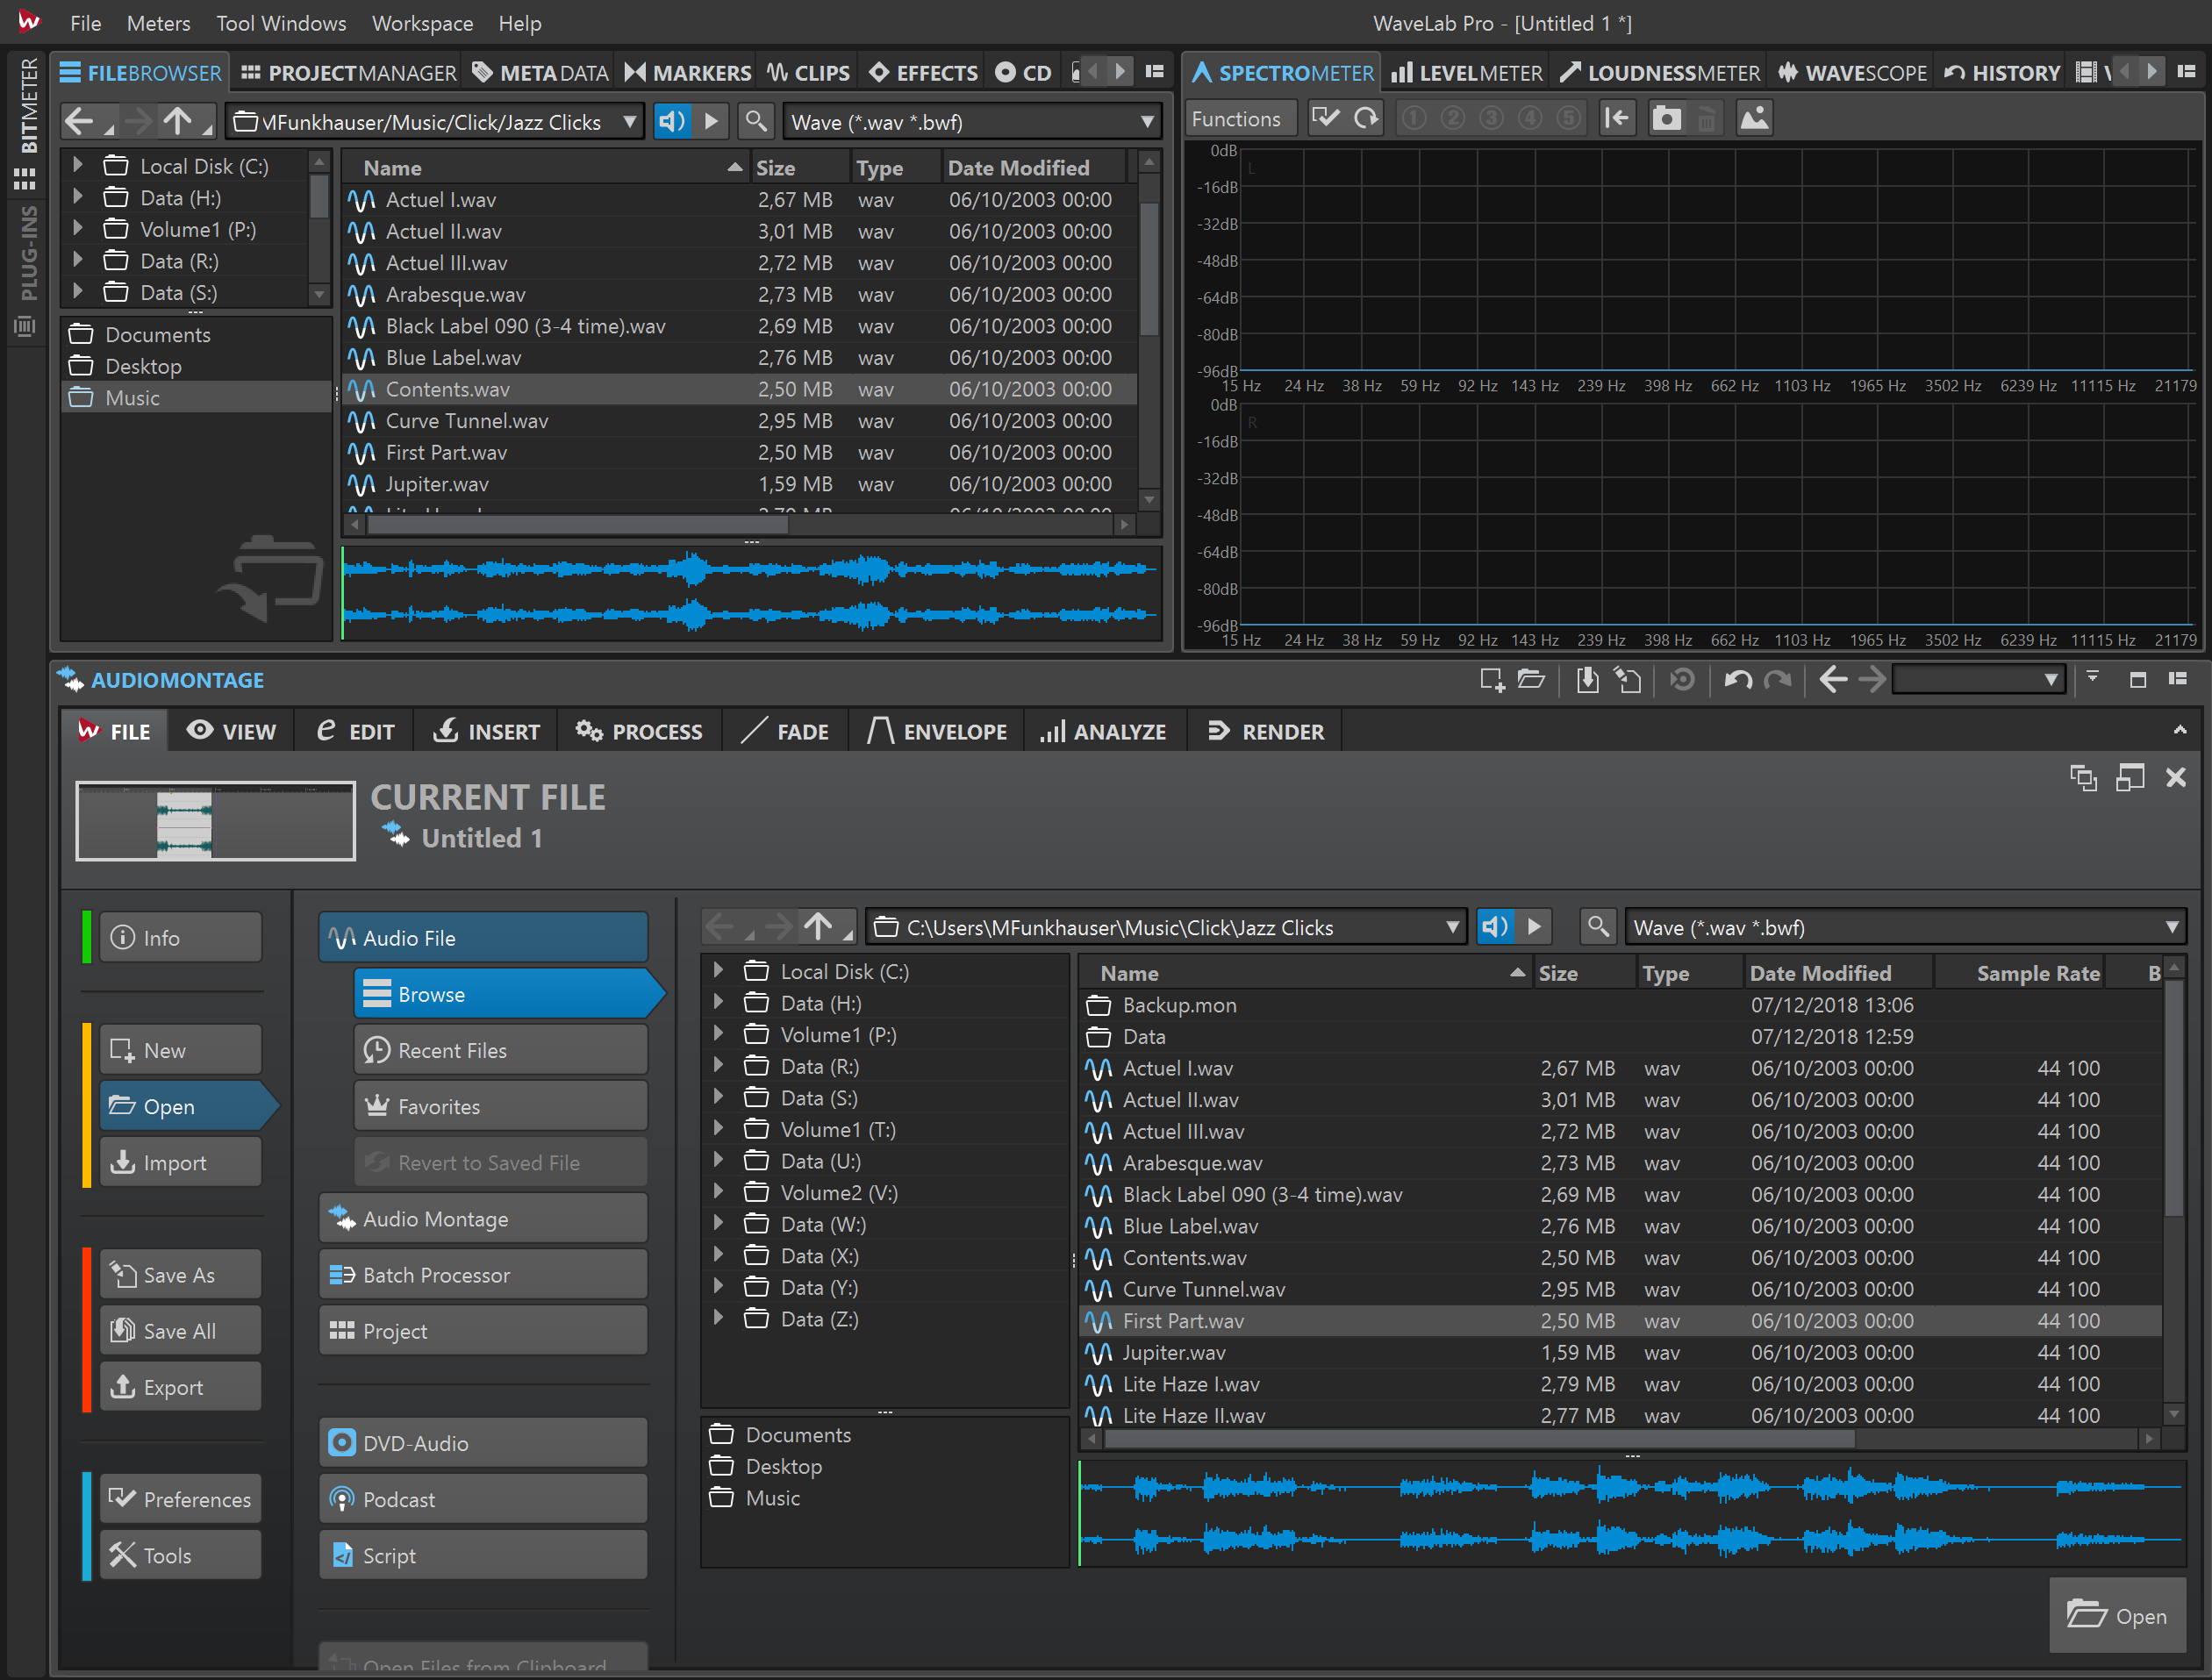Click the Save As button
This screenshot has height=1680, width=2212.
180,1275
